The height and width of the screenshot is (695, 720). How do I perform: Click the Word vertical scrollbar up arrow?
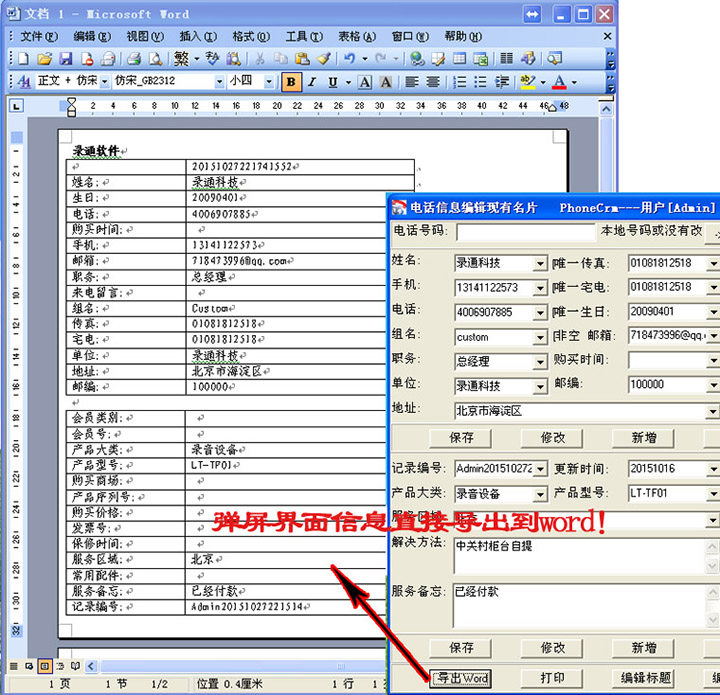pos(606,109)
